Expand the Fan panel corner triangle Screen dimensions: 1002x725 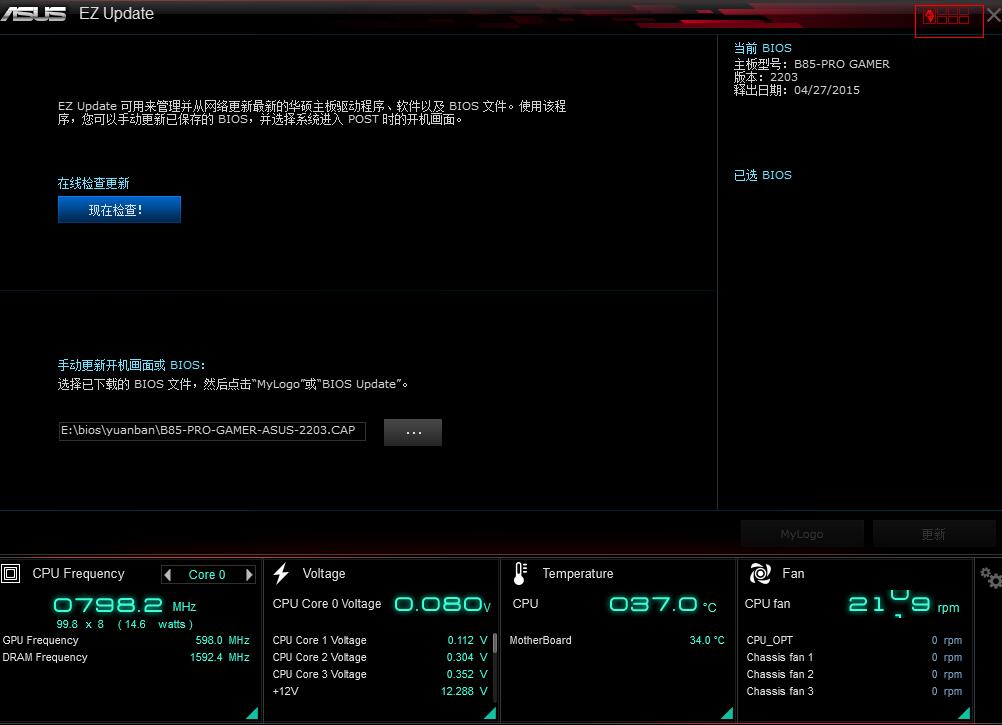coord(964,713)
